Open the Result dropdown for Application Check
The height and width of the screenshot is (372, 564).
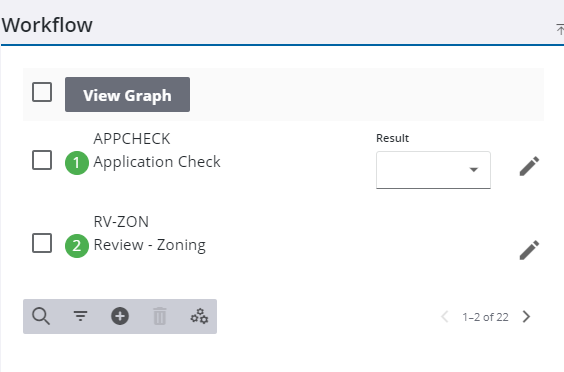pos(433,170)
